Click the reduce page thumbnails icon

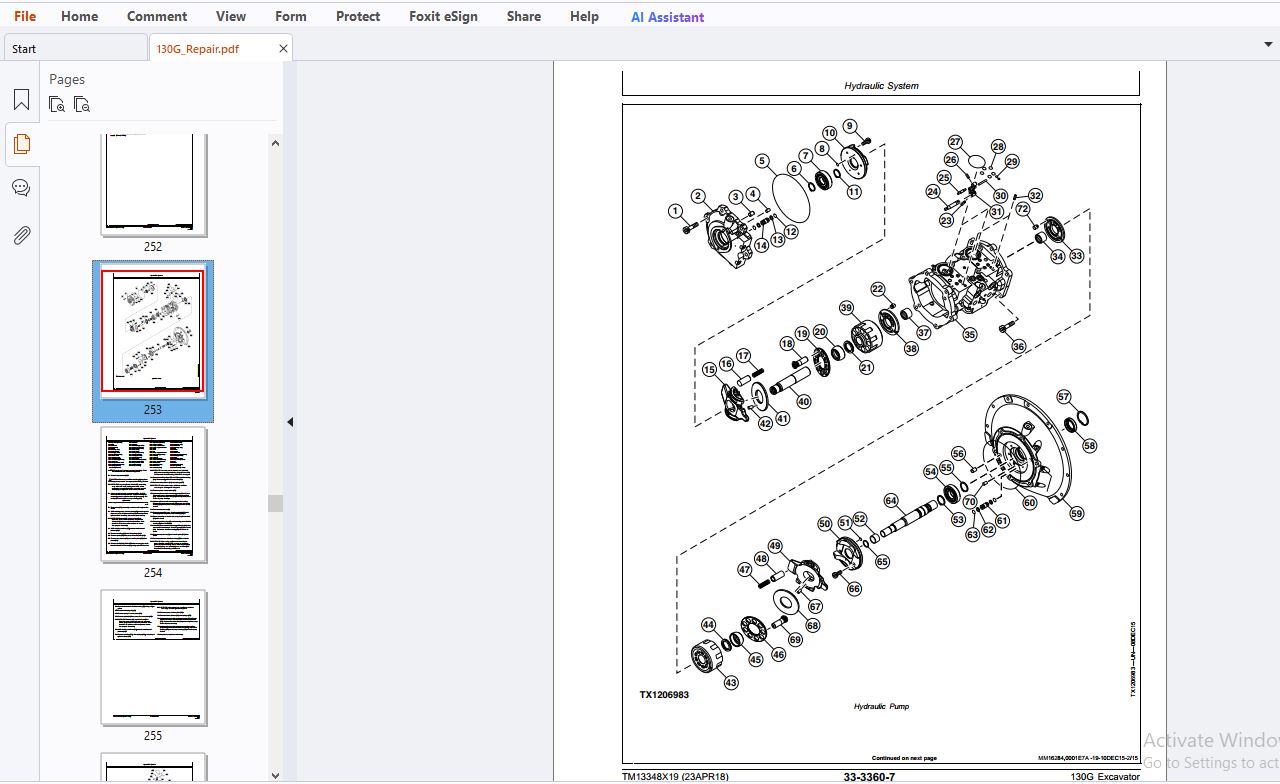tap(82, 104)
